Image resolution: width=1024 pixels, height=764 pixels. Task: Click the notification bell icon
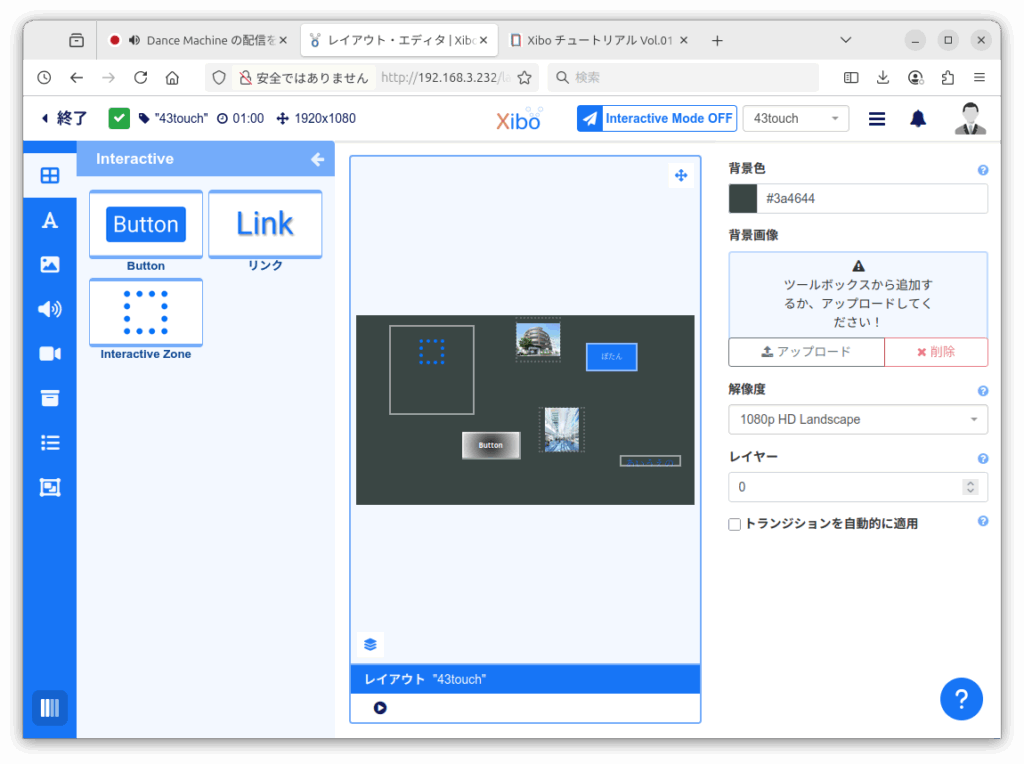917,119
